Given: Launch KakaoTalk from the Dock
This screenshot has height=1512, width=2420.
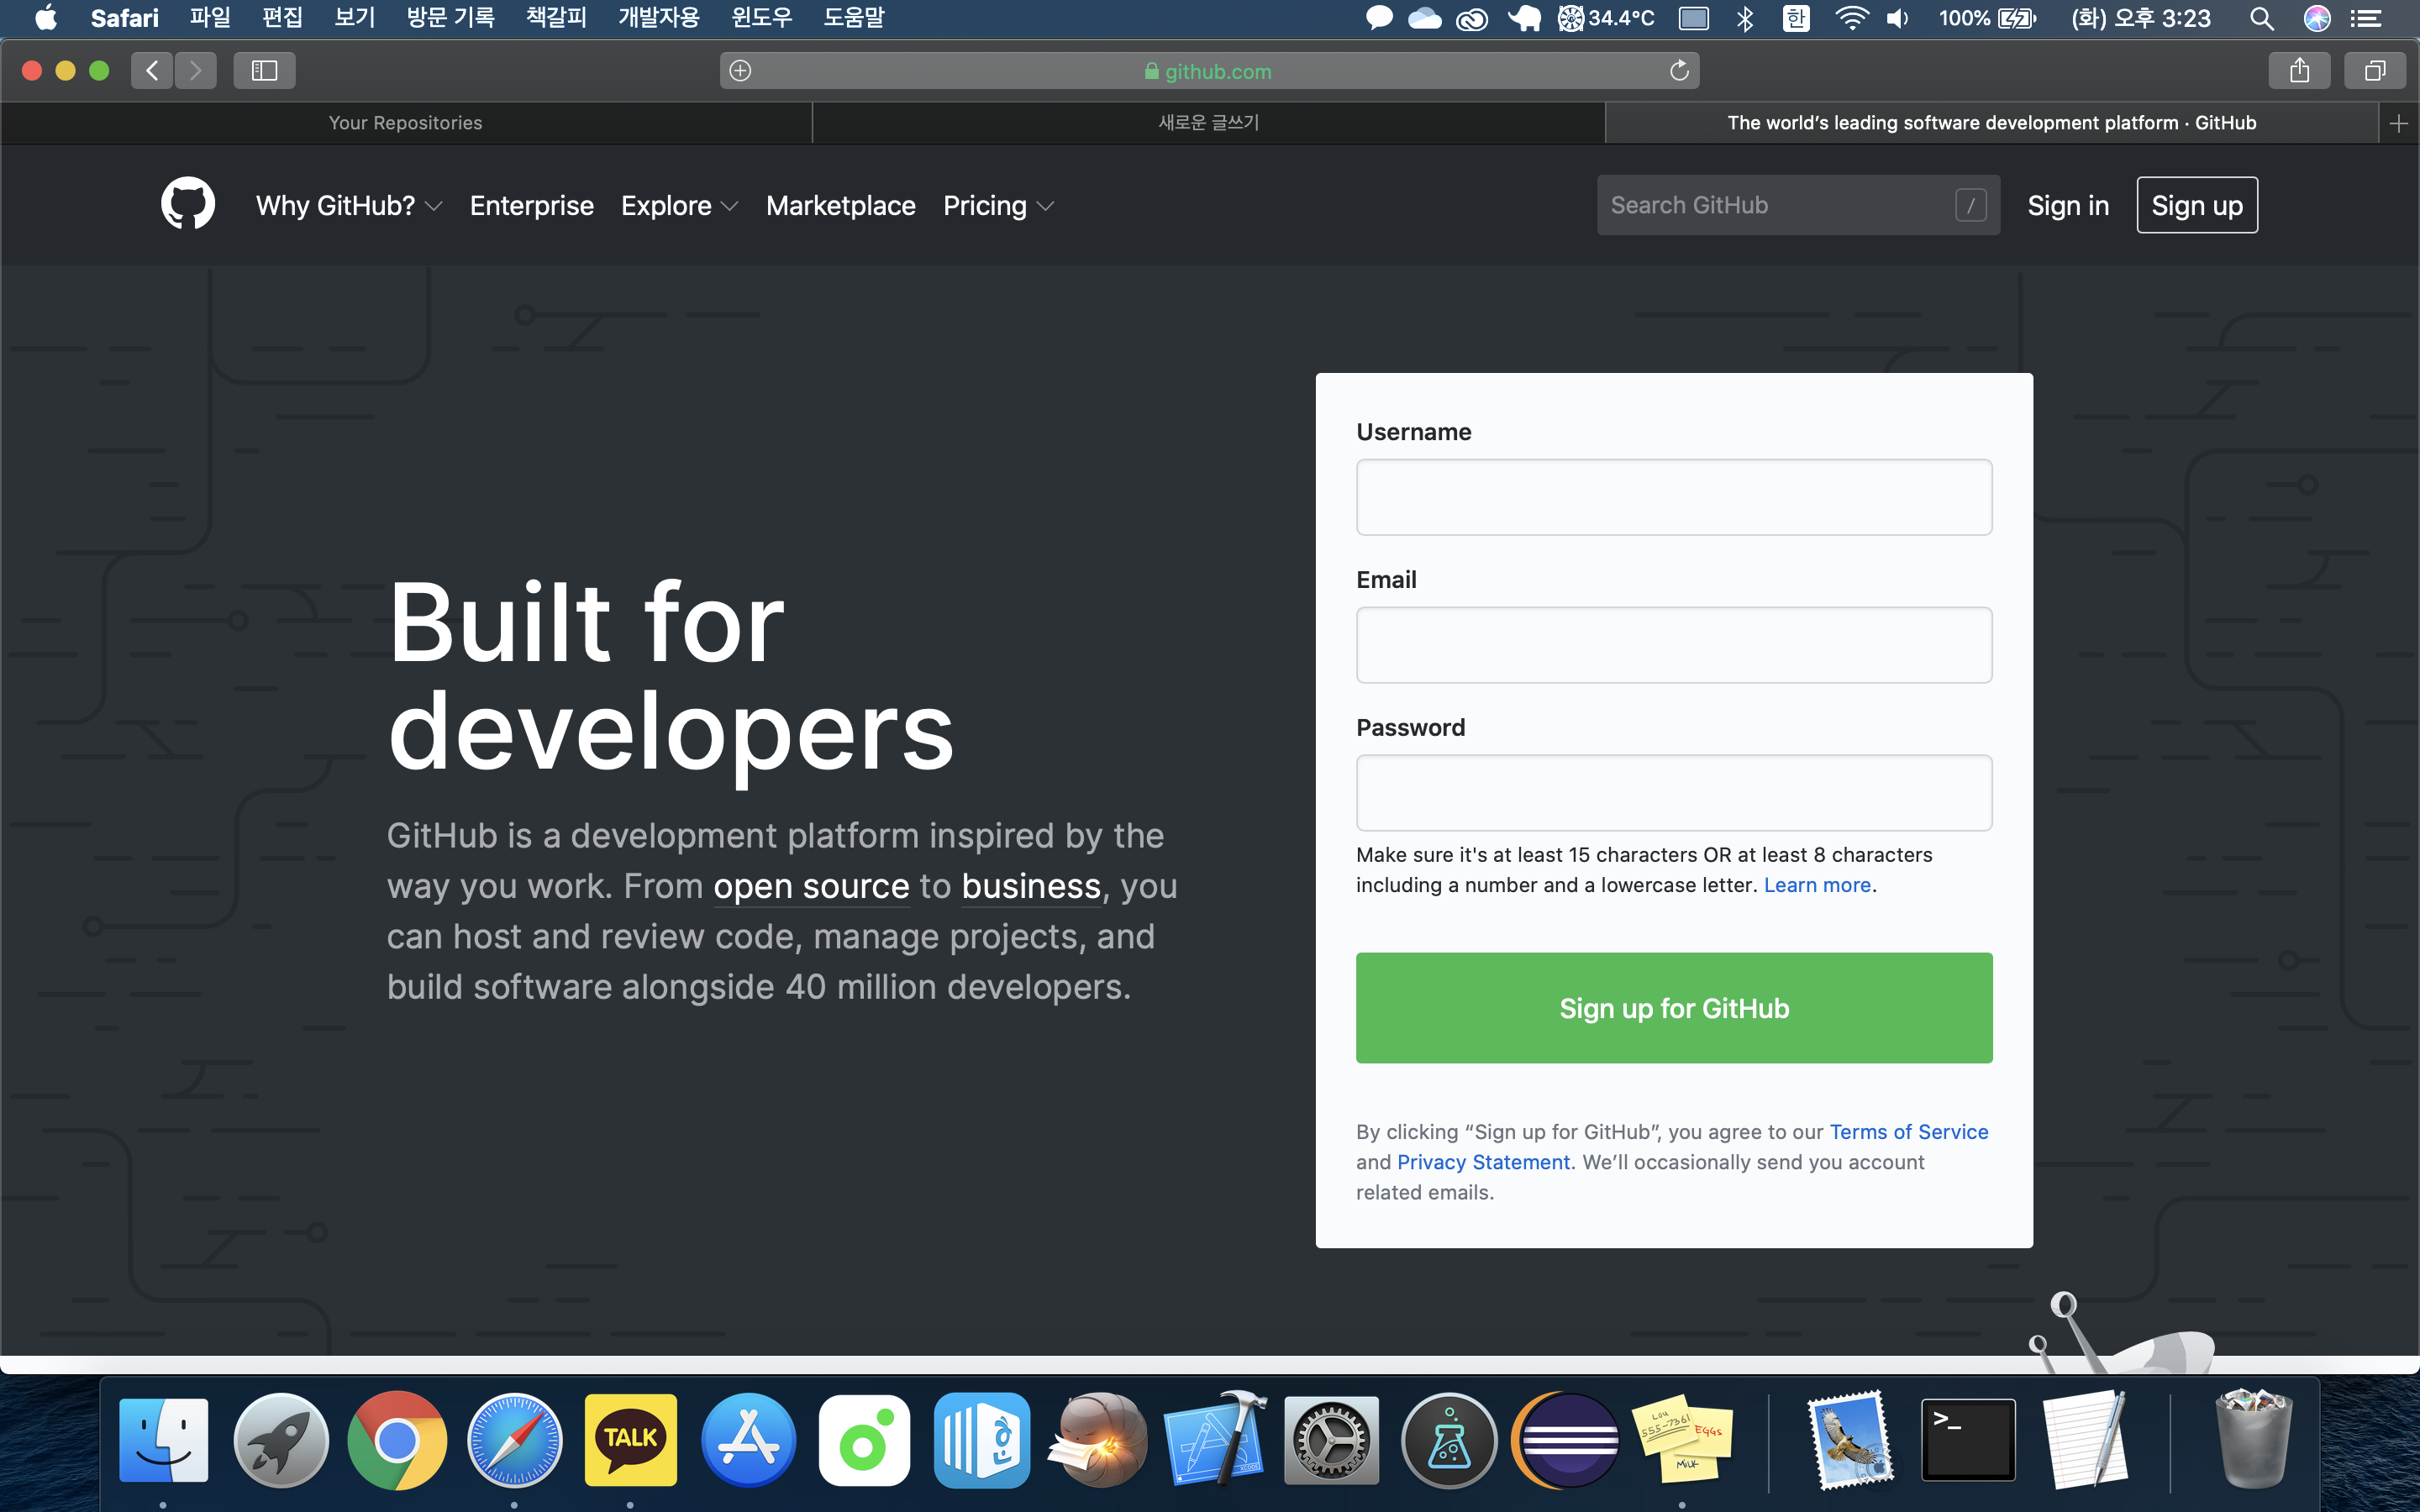Looking at the screenshot, I should (630, 1441).
